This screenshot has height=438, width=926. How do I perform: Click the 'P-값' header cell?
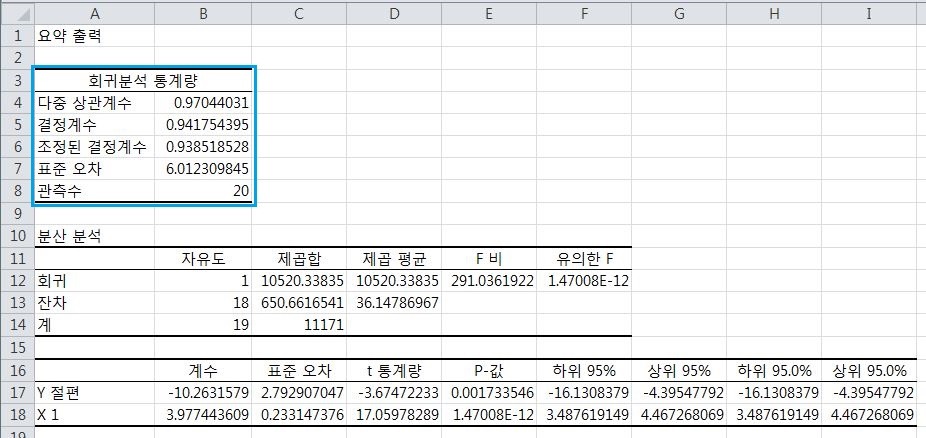(488, 370)
